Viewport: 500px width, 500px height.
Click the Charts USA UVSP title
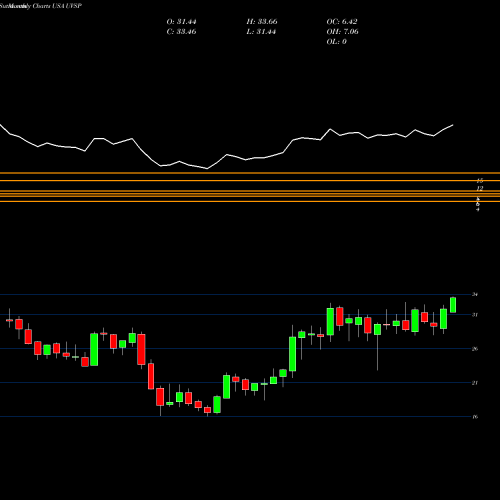(57, 6)
